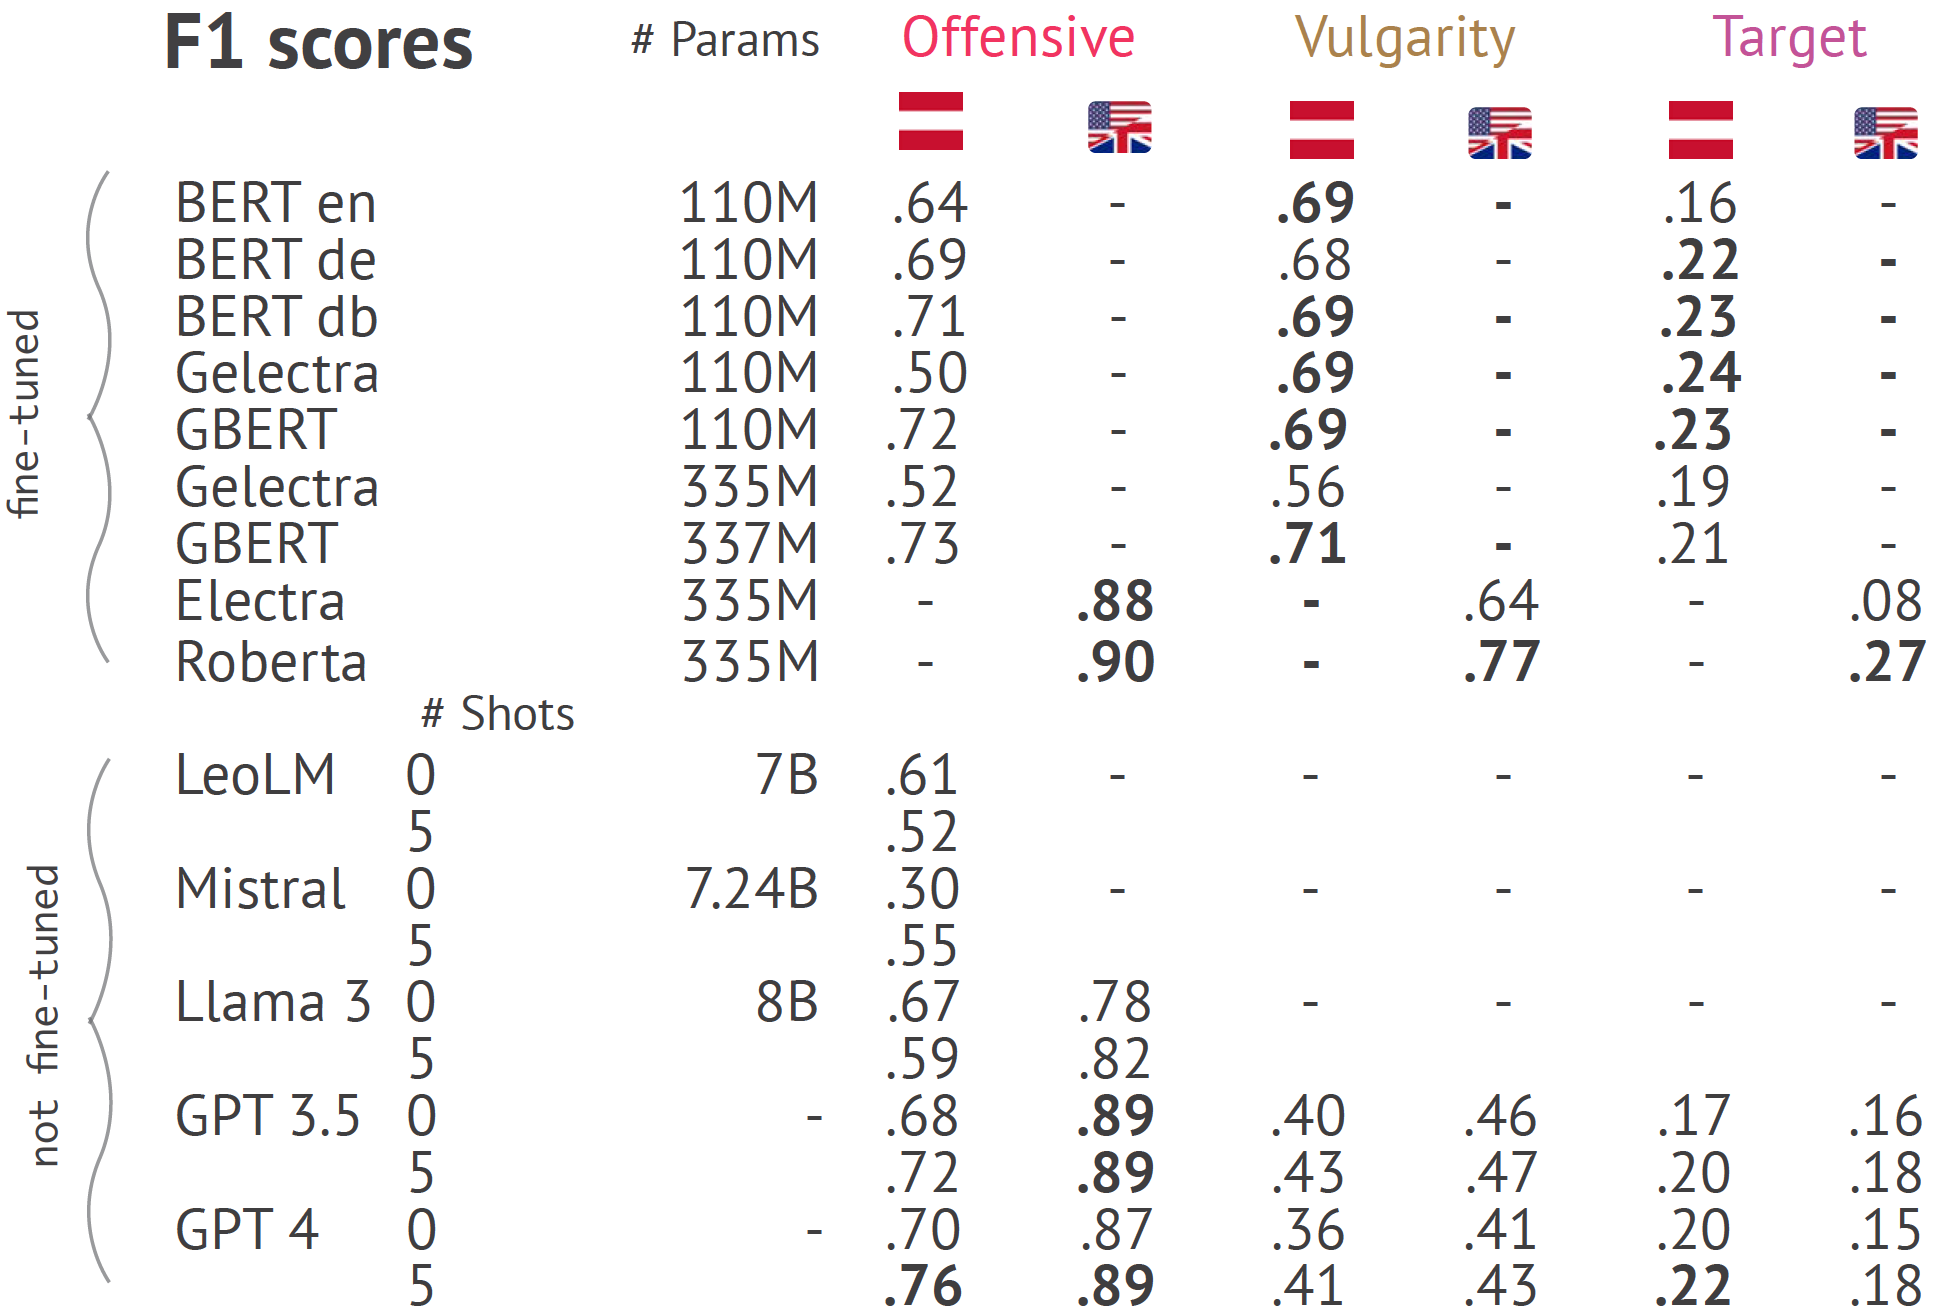1933x1315 pixels.
Task: Select the US-UK flag under Vulgarity
Action: pos(1499,133)
